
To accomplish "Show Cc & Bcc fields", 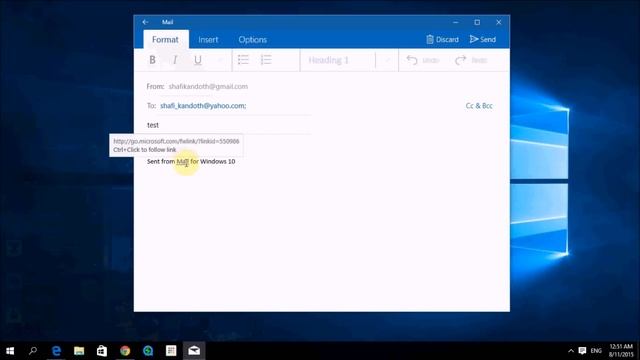I will (x=479, y=106).
